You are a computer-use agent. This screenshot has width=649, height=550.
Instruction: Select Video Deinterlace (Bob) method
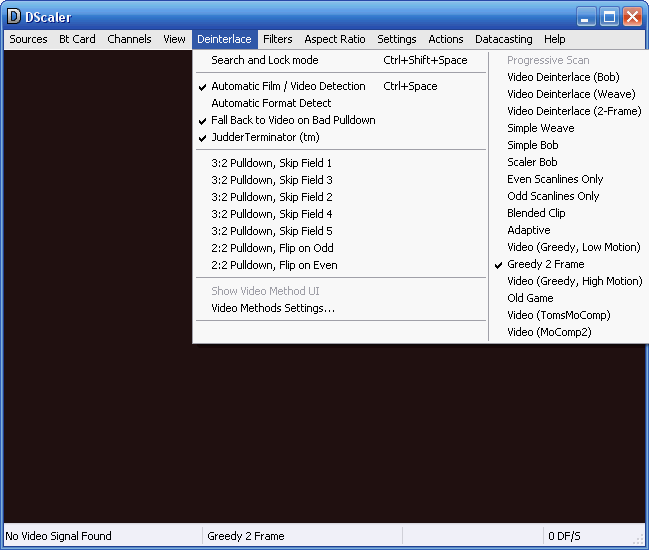pos(569,77)
